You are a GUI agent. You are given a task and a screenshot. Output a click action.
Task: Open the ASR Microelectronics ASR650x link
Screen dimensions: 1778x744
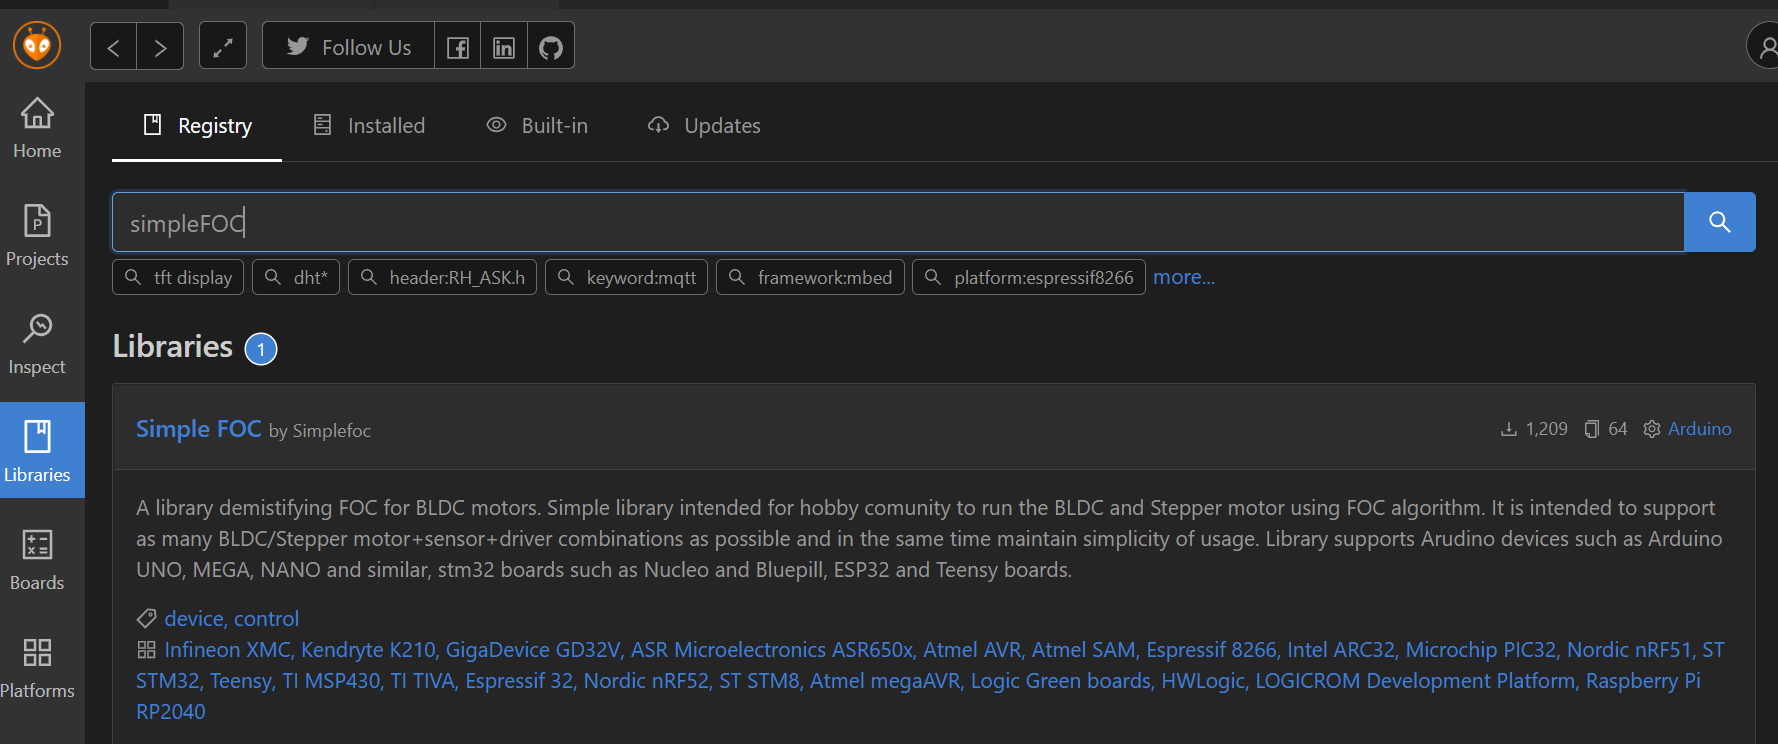coord(772,650)
